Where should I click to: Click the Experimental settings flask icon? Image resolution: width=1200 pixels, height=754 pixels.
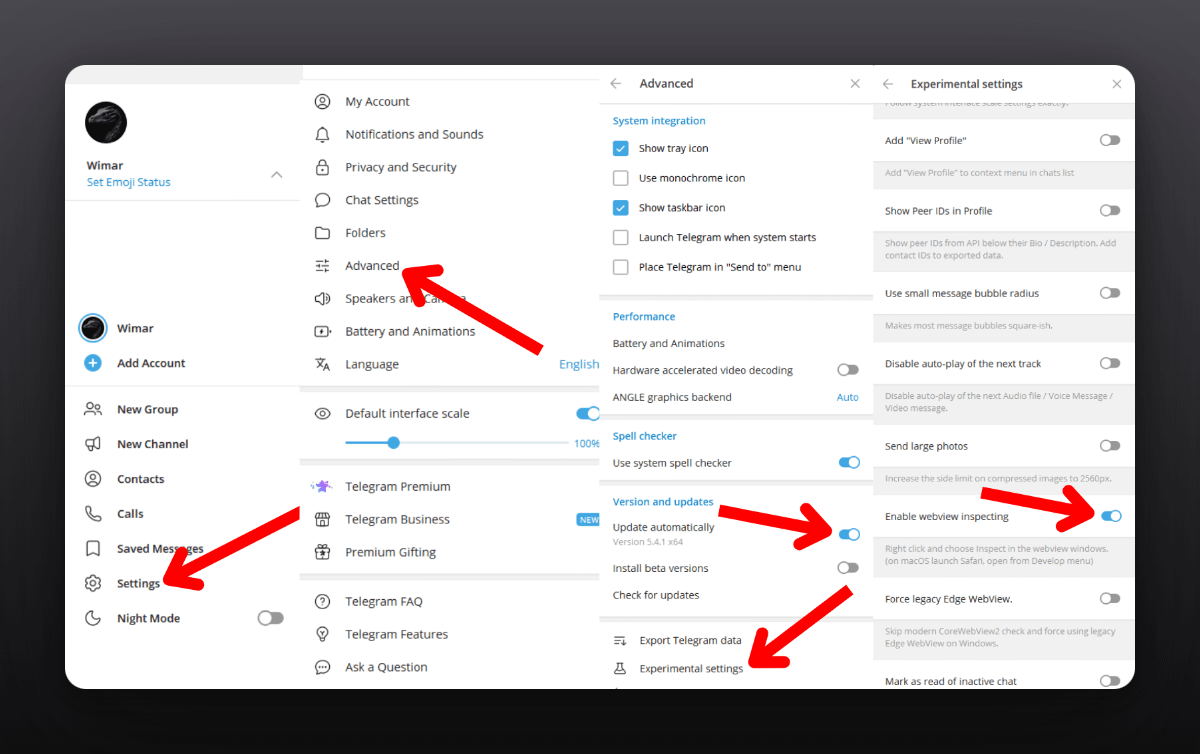pos(620,668)
